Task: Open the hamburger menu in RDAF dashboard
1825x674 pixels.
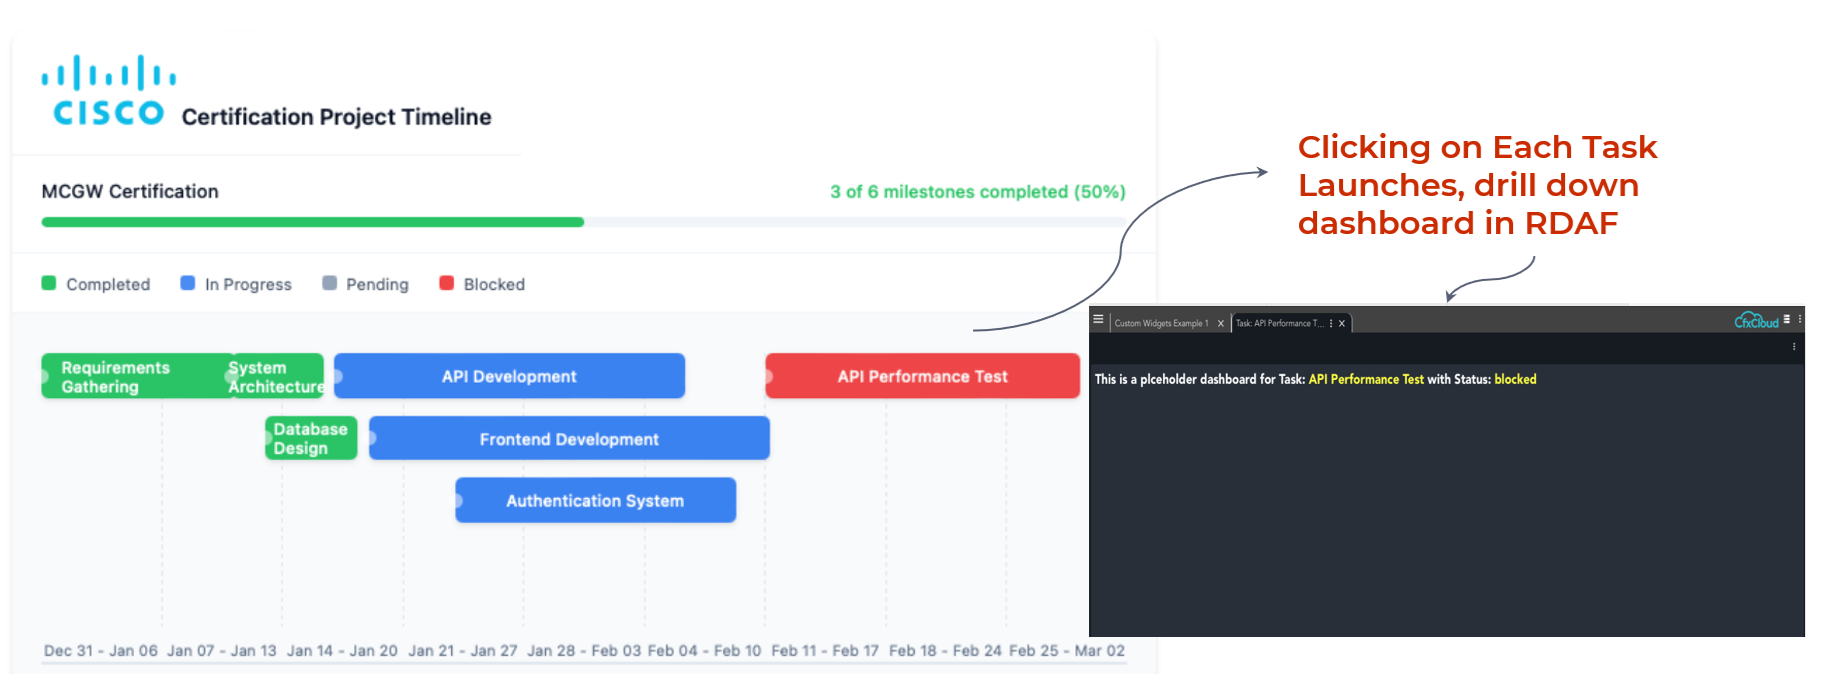Action: click(x=1098, y=320)
